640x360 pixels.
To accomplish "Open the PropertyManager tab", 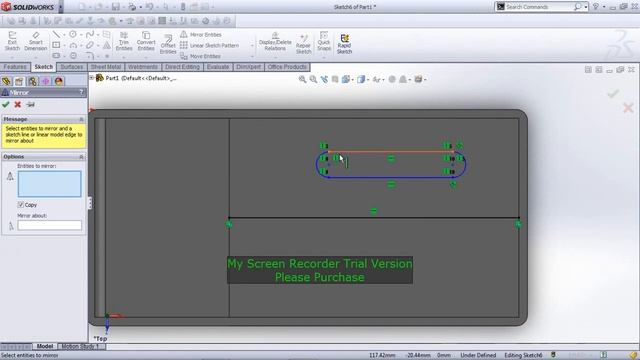I will click(x=19, y=81).
